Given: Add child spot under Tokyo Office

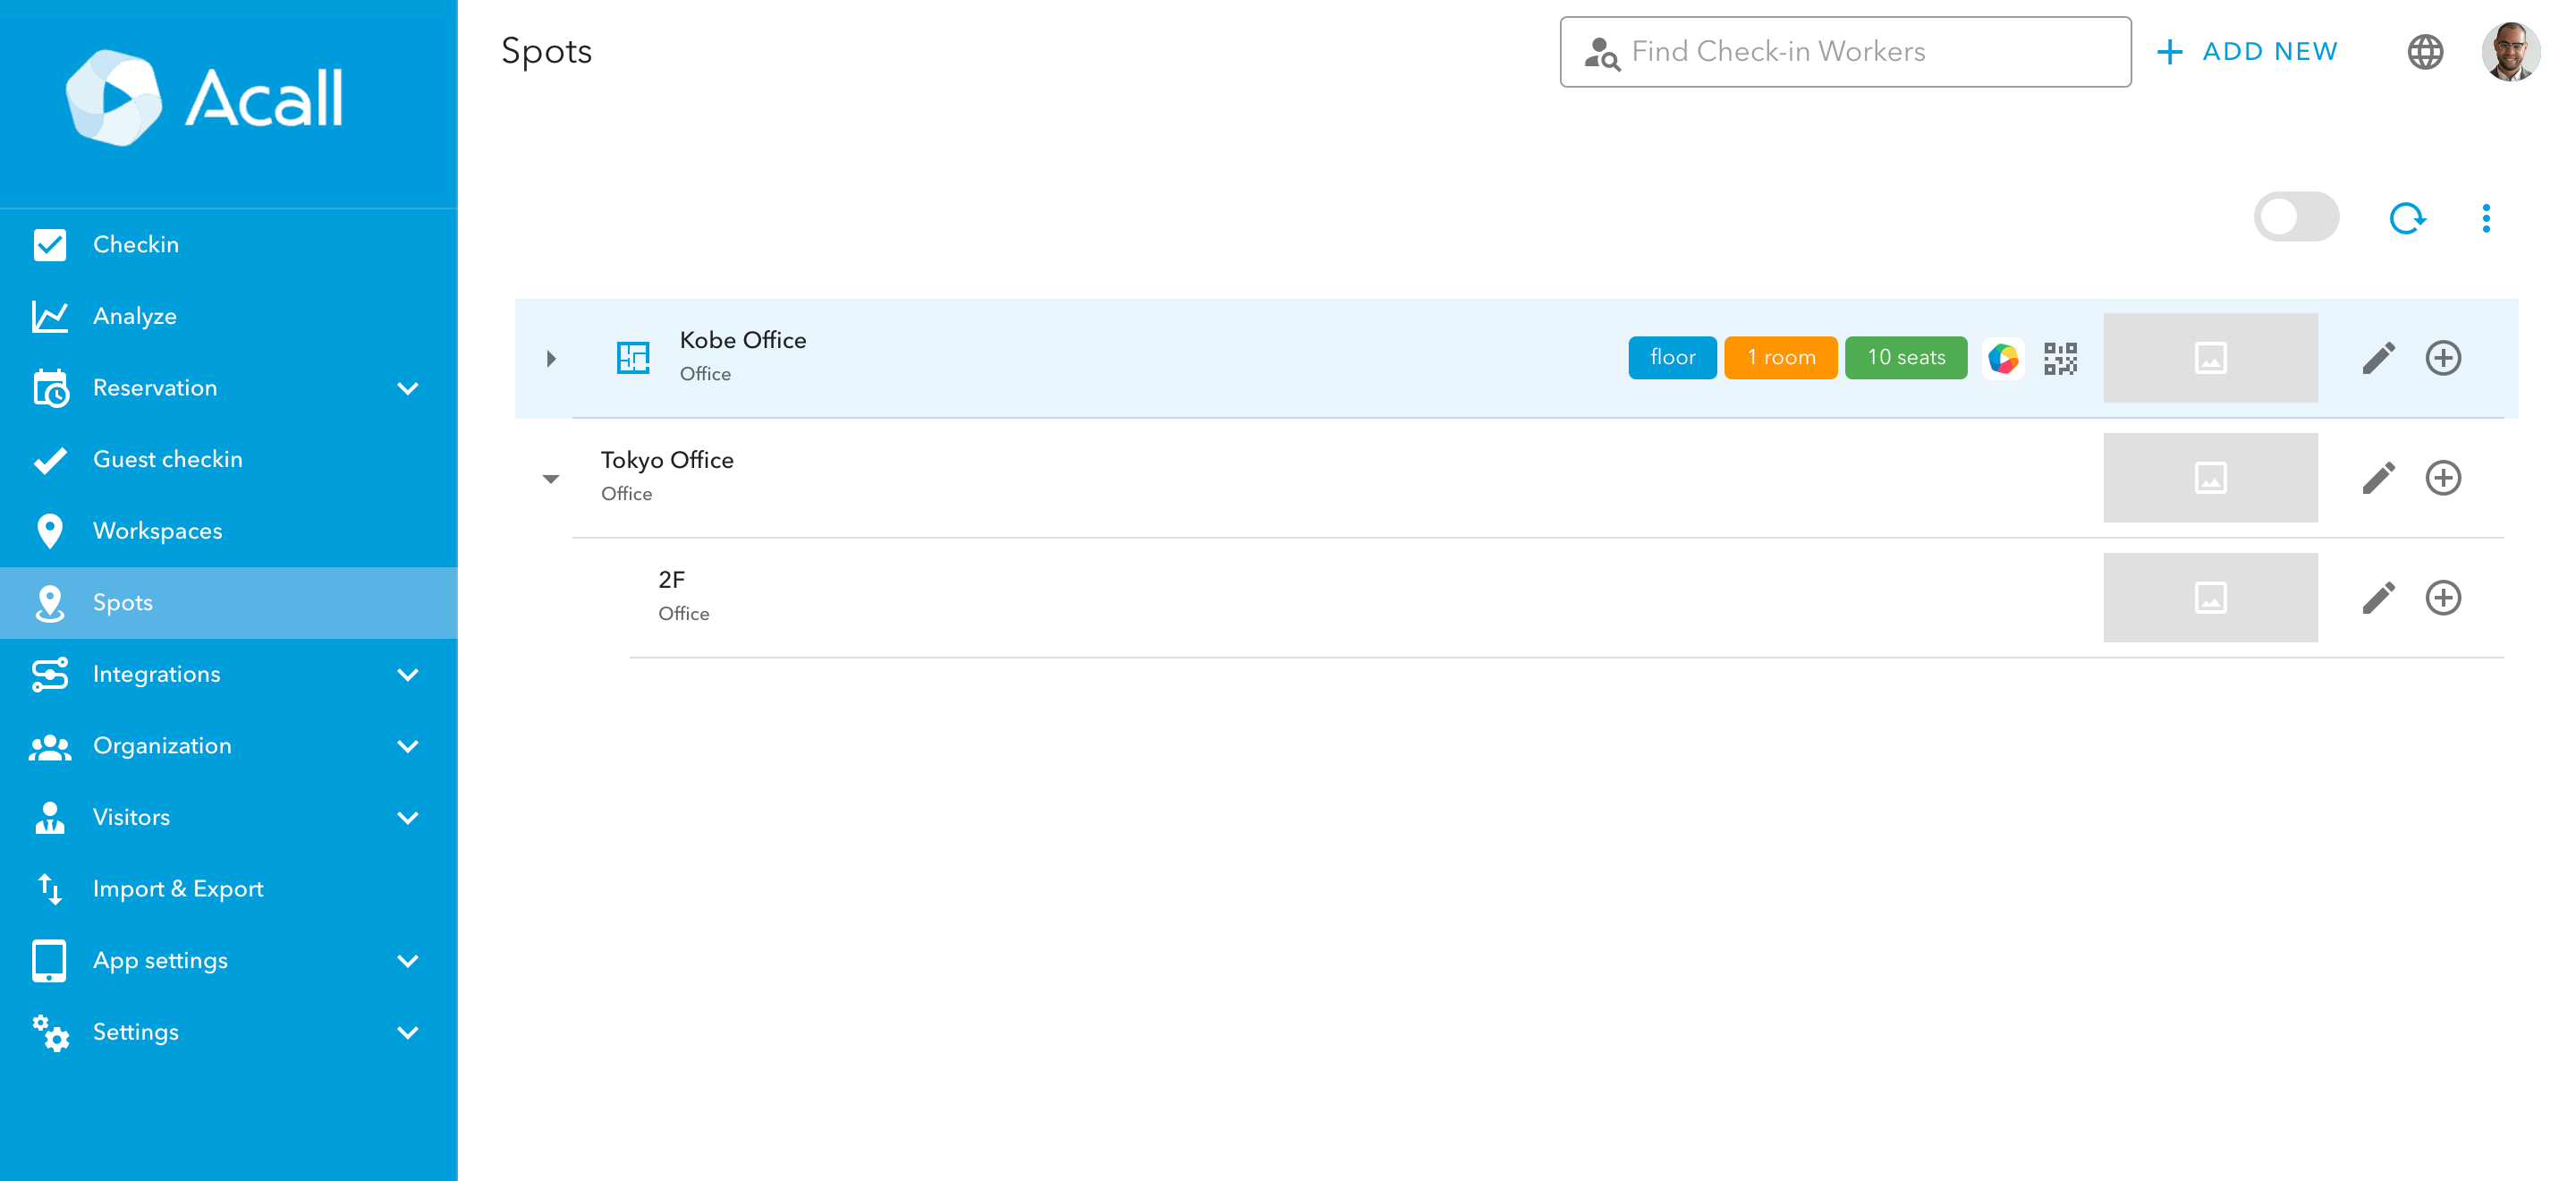Looking at the screenshot, I should [x=2442, y=478].
